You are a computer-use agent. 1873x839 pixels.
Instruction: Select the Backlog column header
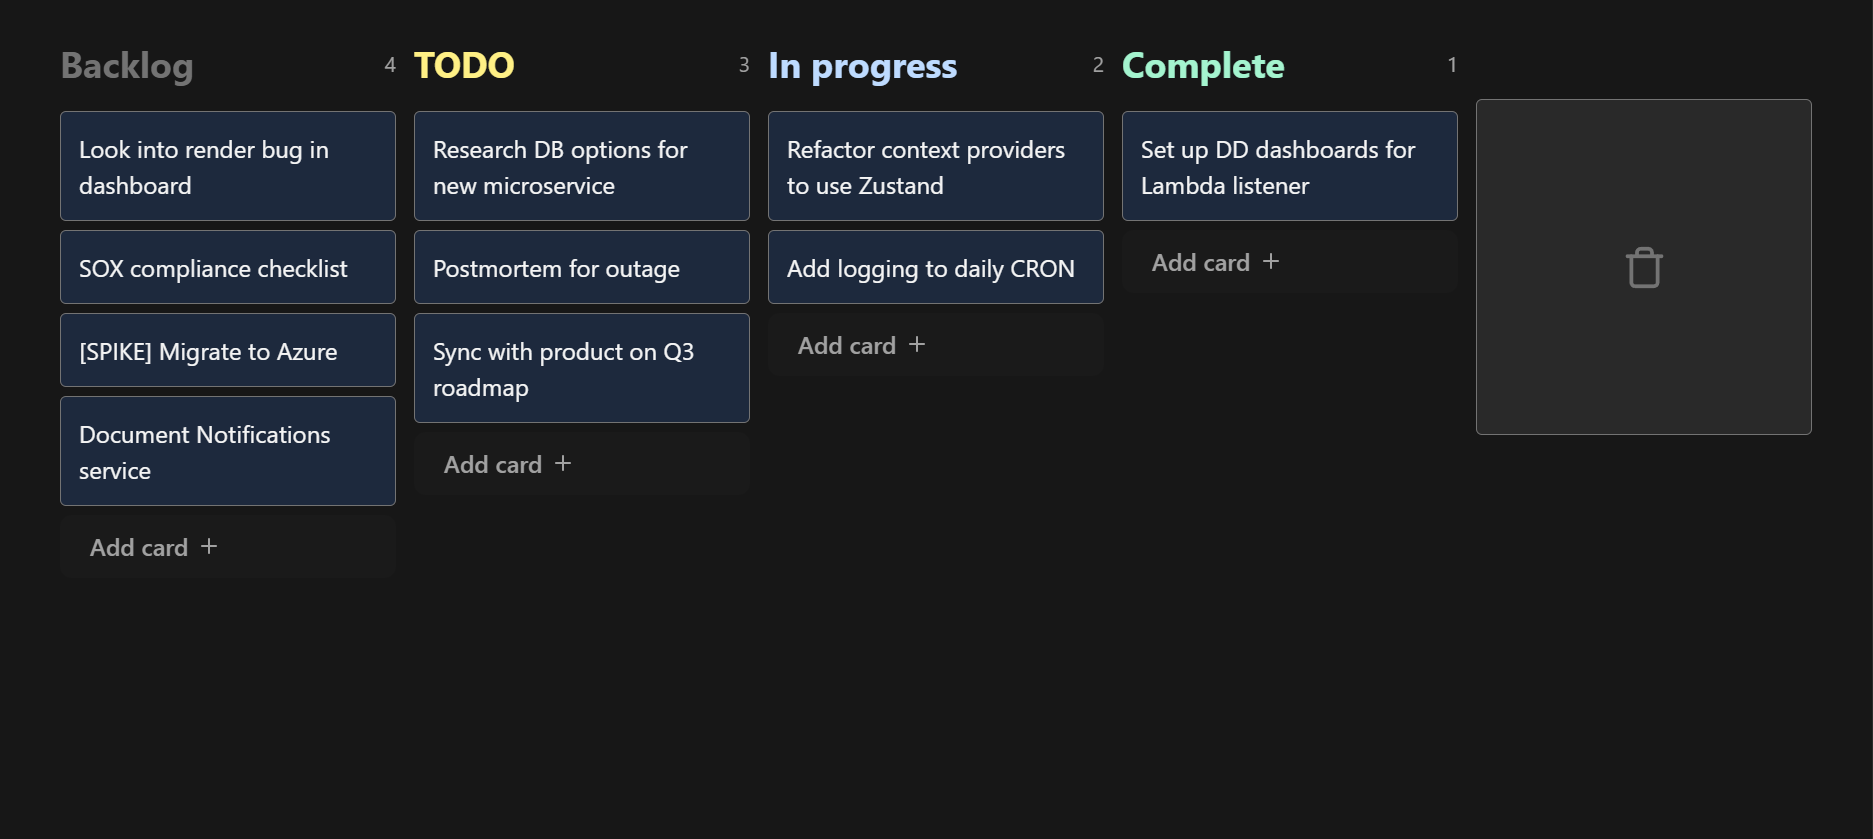tap(127, 65)
